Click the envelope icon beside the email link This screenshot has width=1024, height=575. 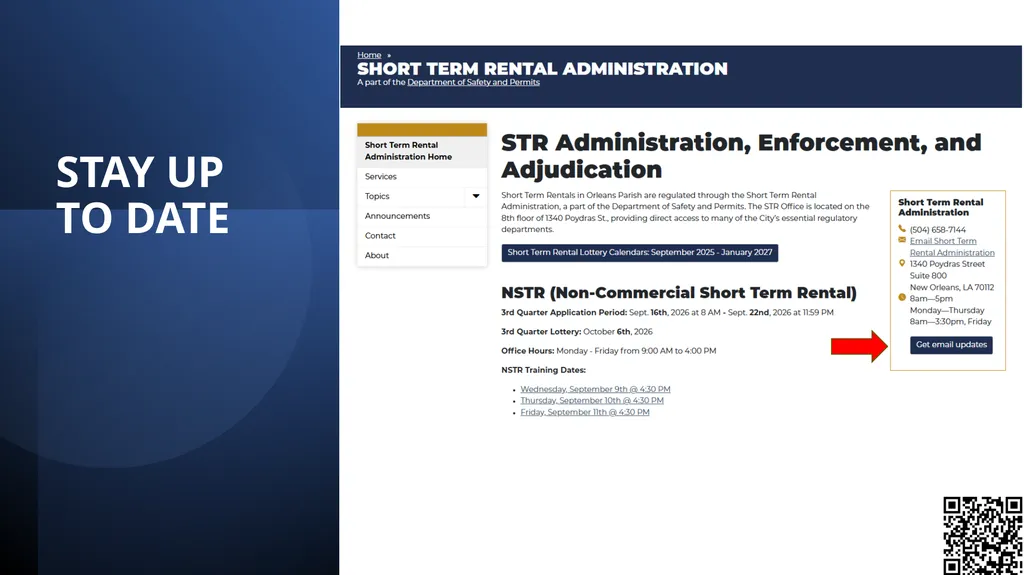(902, 240)
